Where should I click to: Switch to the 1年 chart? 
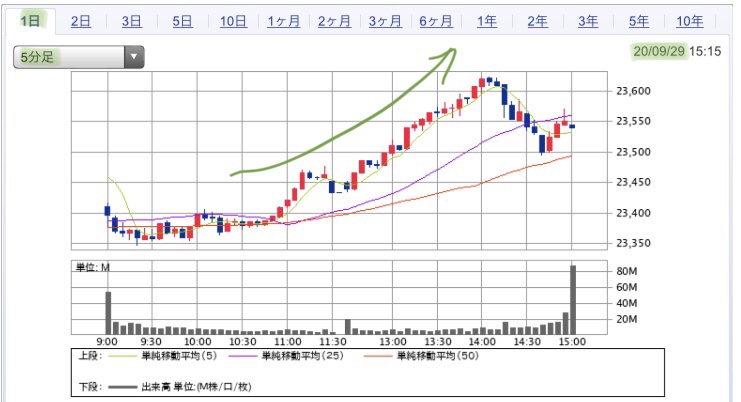click(x=487, y=21)
